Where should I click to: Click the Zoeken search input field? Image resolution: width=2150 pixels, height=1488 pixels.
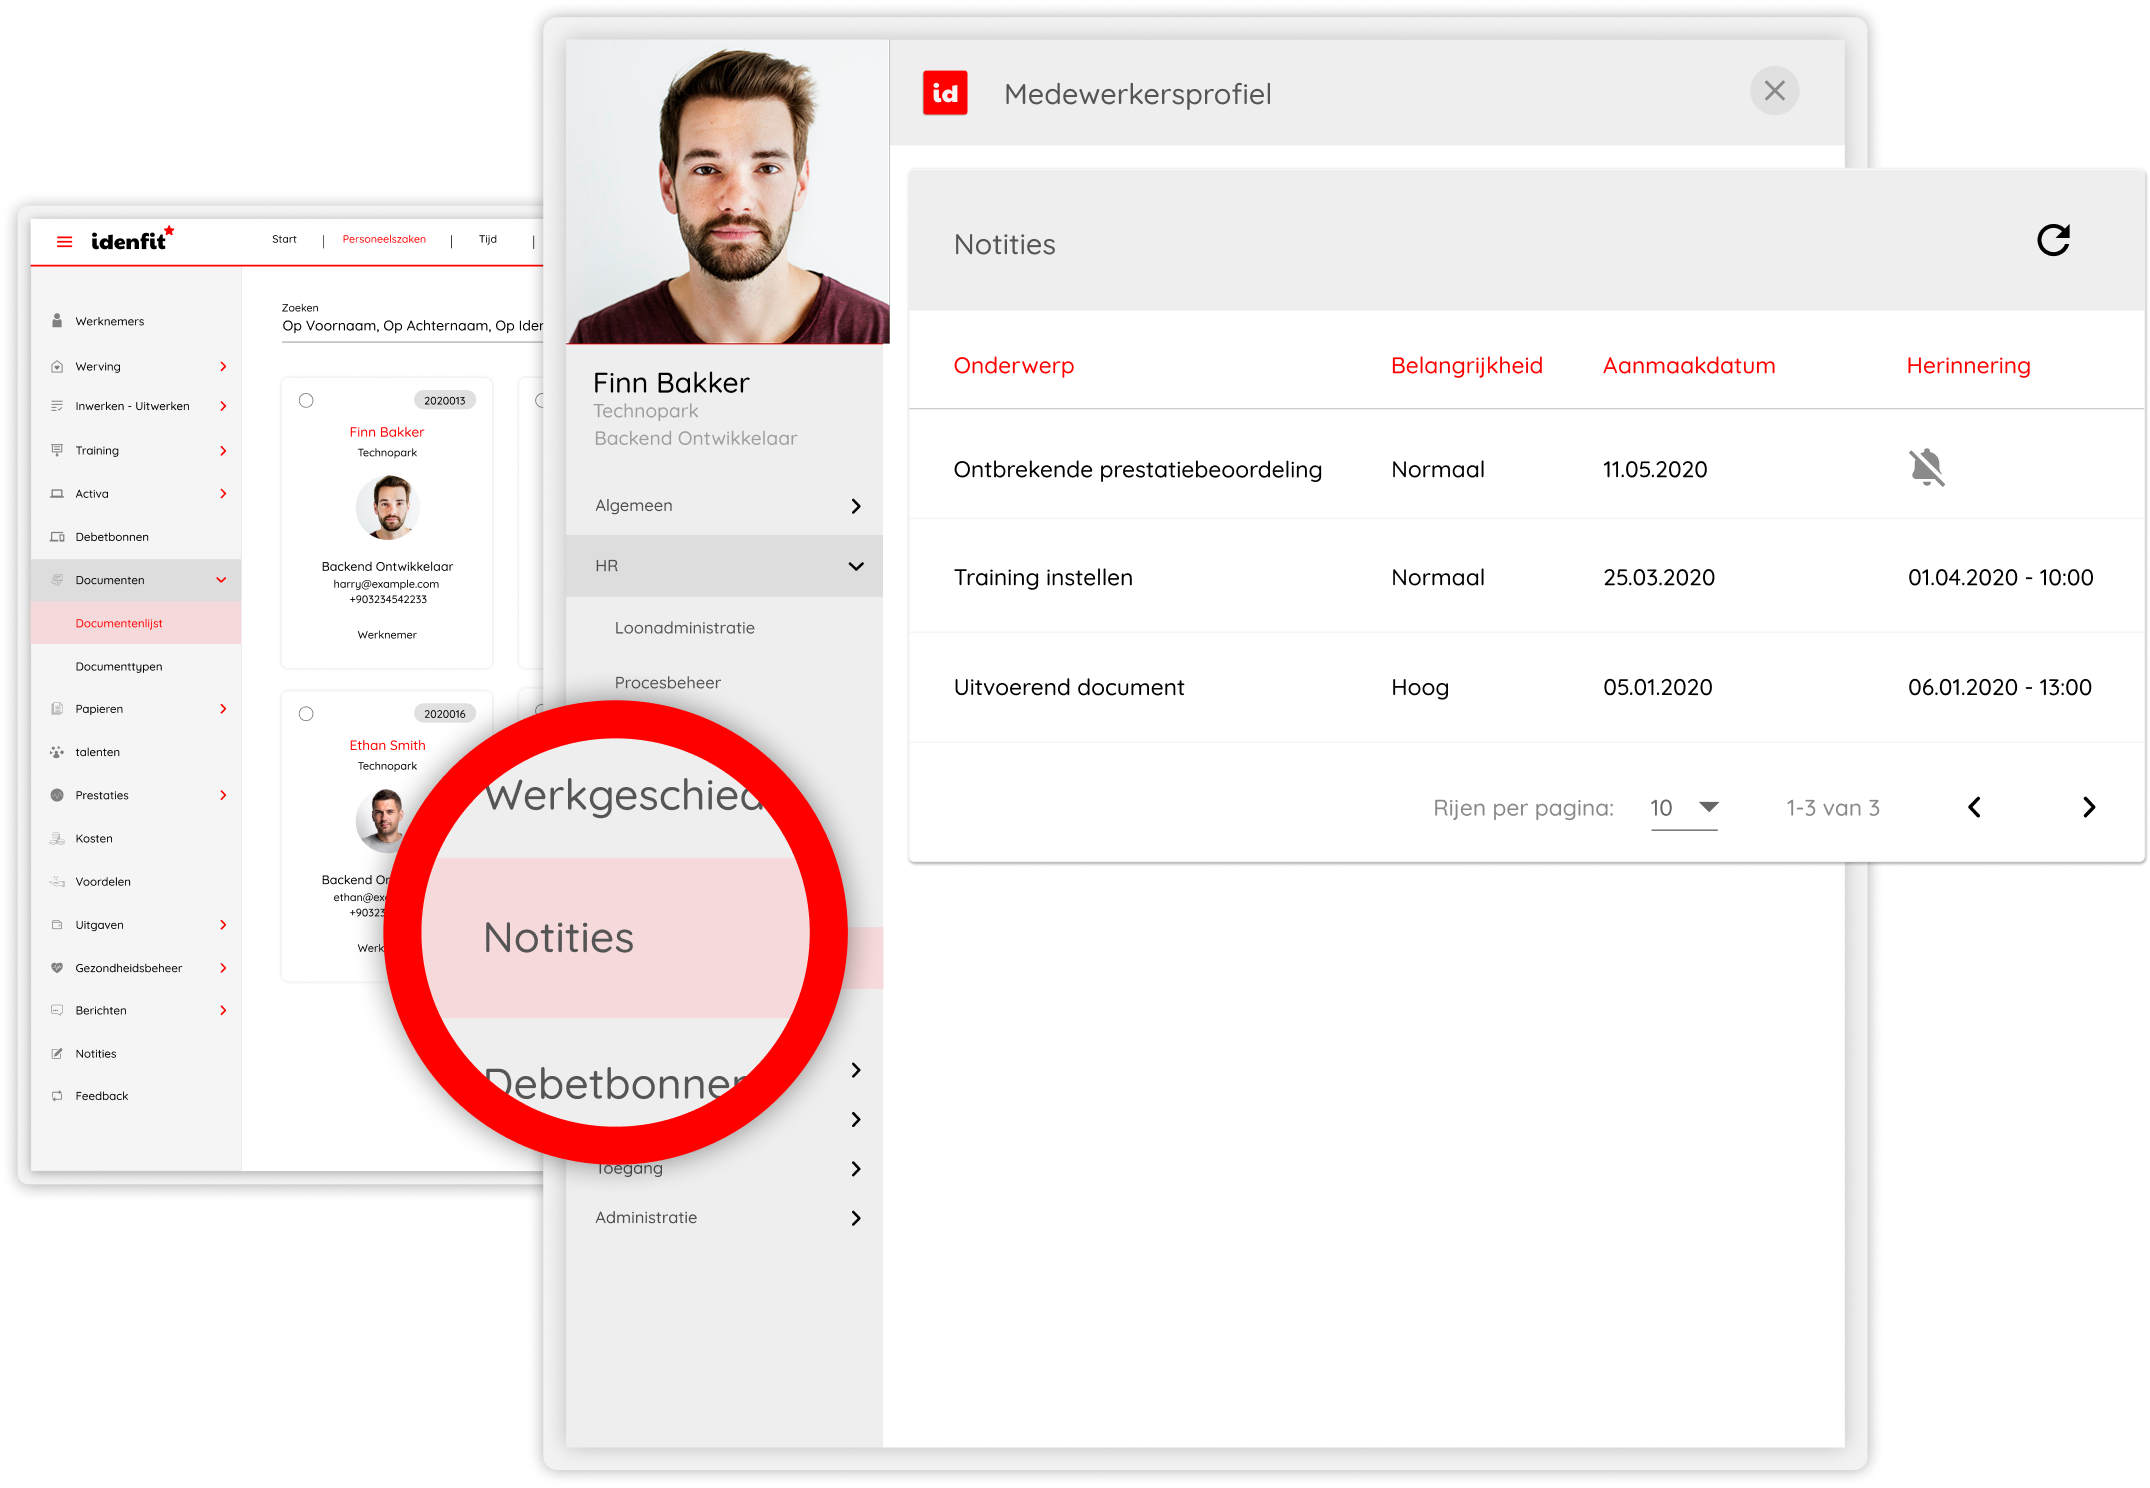(x=411, y=326)
